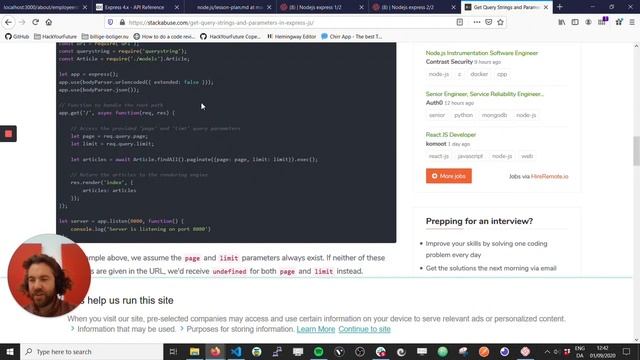Expand Information that may be used
Image resolution: width=640 pixels, height=360 pixels.
pyautogui.click(x=123, y=329)
